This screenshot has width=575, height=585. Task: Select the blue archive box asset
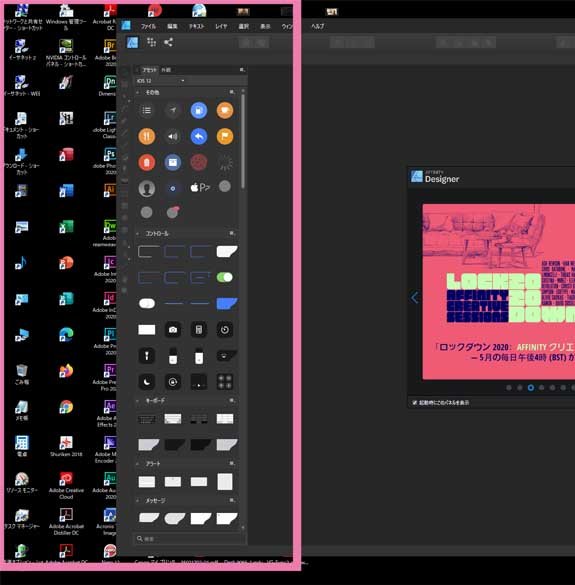(173, 163)
